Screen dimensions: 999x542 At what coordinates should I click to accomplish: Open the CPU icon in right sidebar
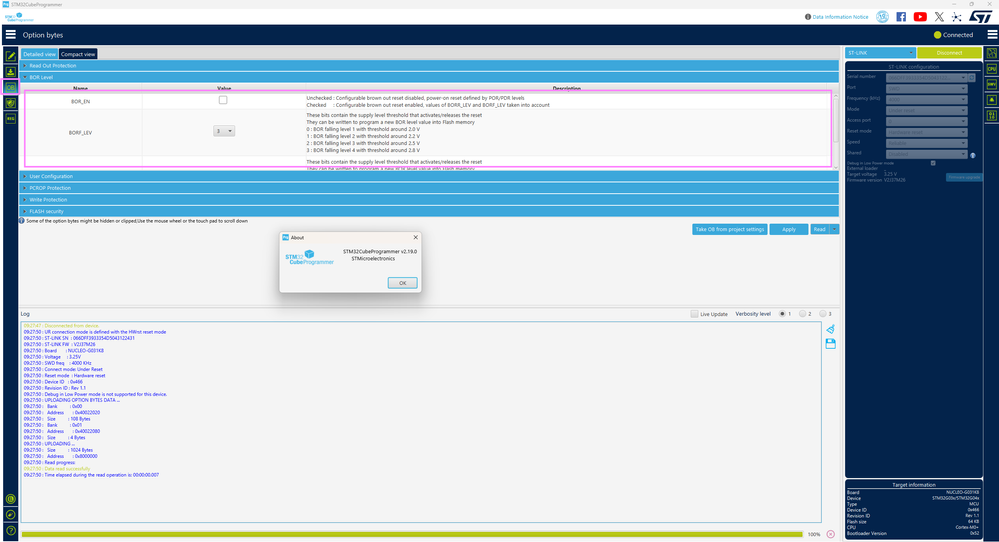(991, 69)
